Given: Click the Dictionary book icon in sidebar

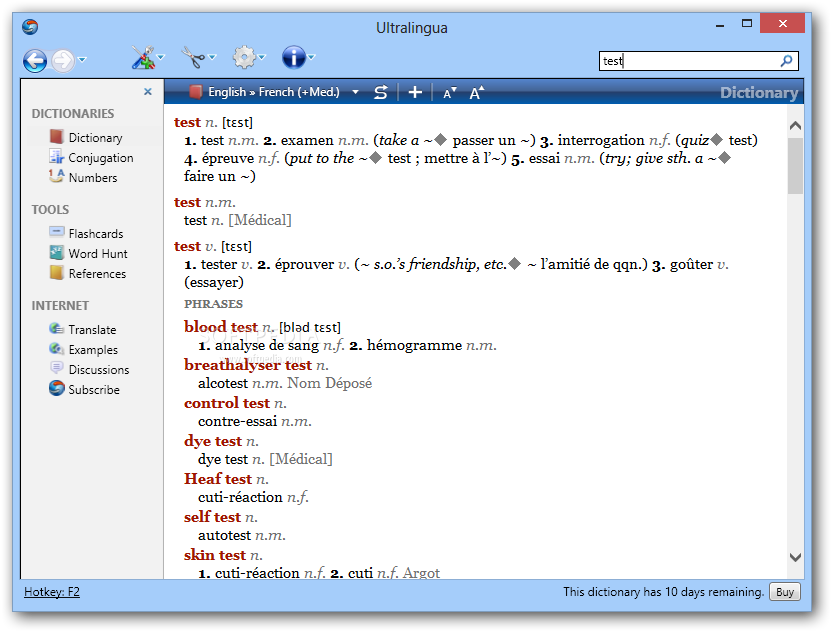Looking at the screenshot, I should click(x=56, y=137).
